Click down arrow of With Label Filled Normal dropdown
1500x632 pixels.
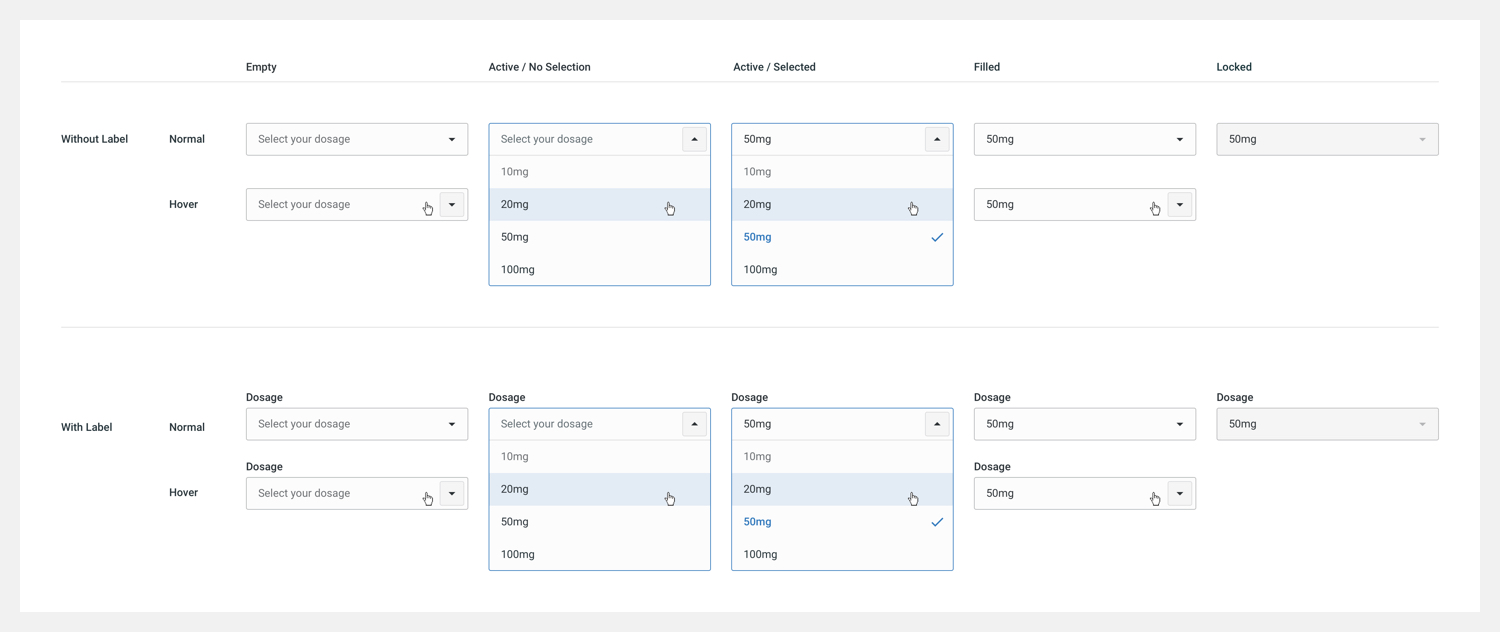(x=1180, y=425)
